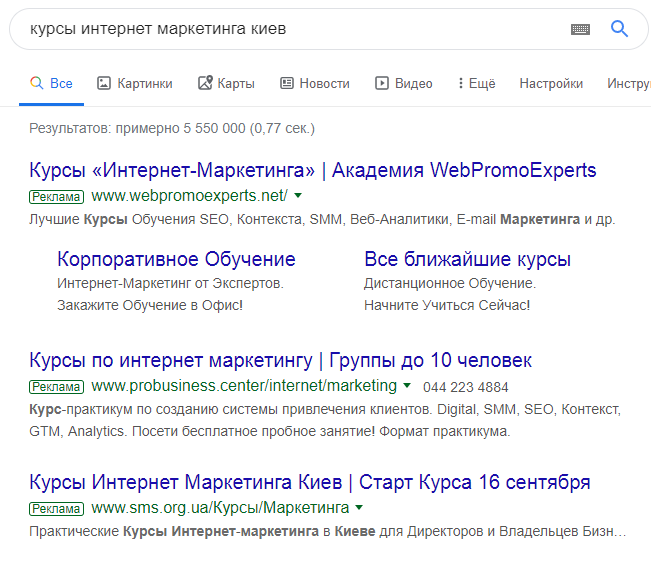Viewport: 651px width, 571px height.
Task: Click the 'Реклама' badge beside webpromoexperts.net
Action: 57,196
